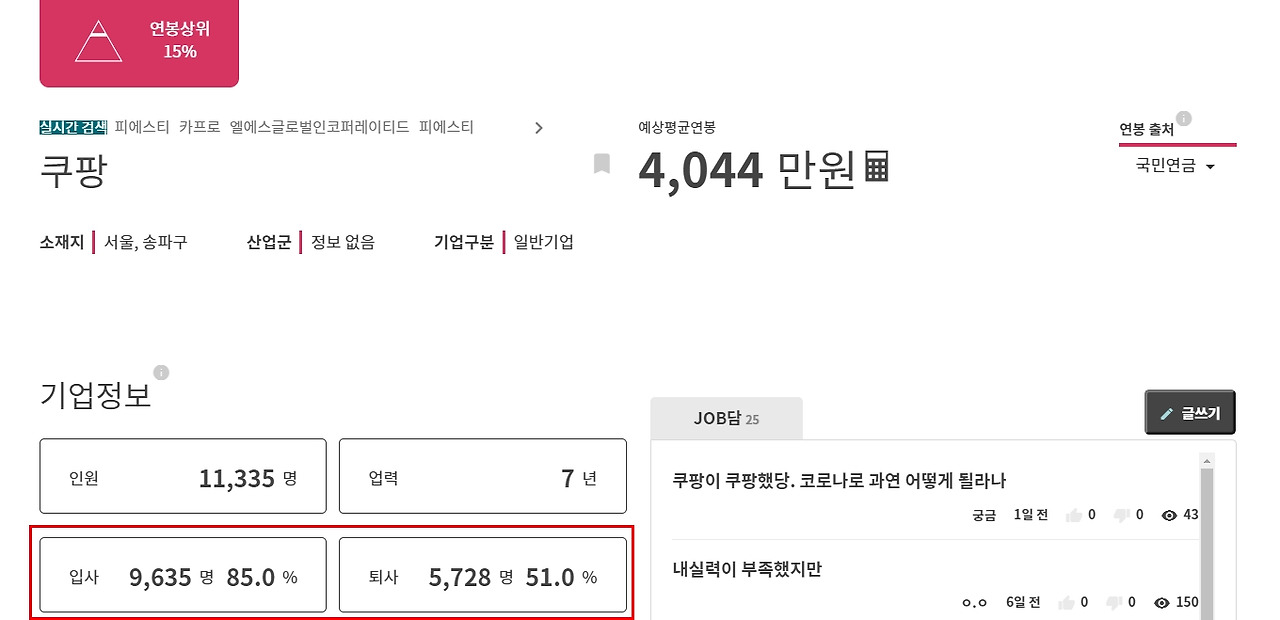
Task: Click the info icon beside 기업정보 heading
Action: (x=161, y=372)
